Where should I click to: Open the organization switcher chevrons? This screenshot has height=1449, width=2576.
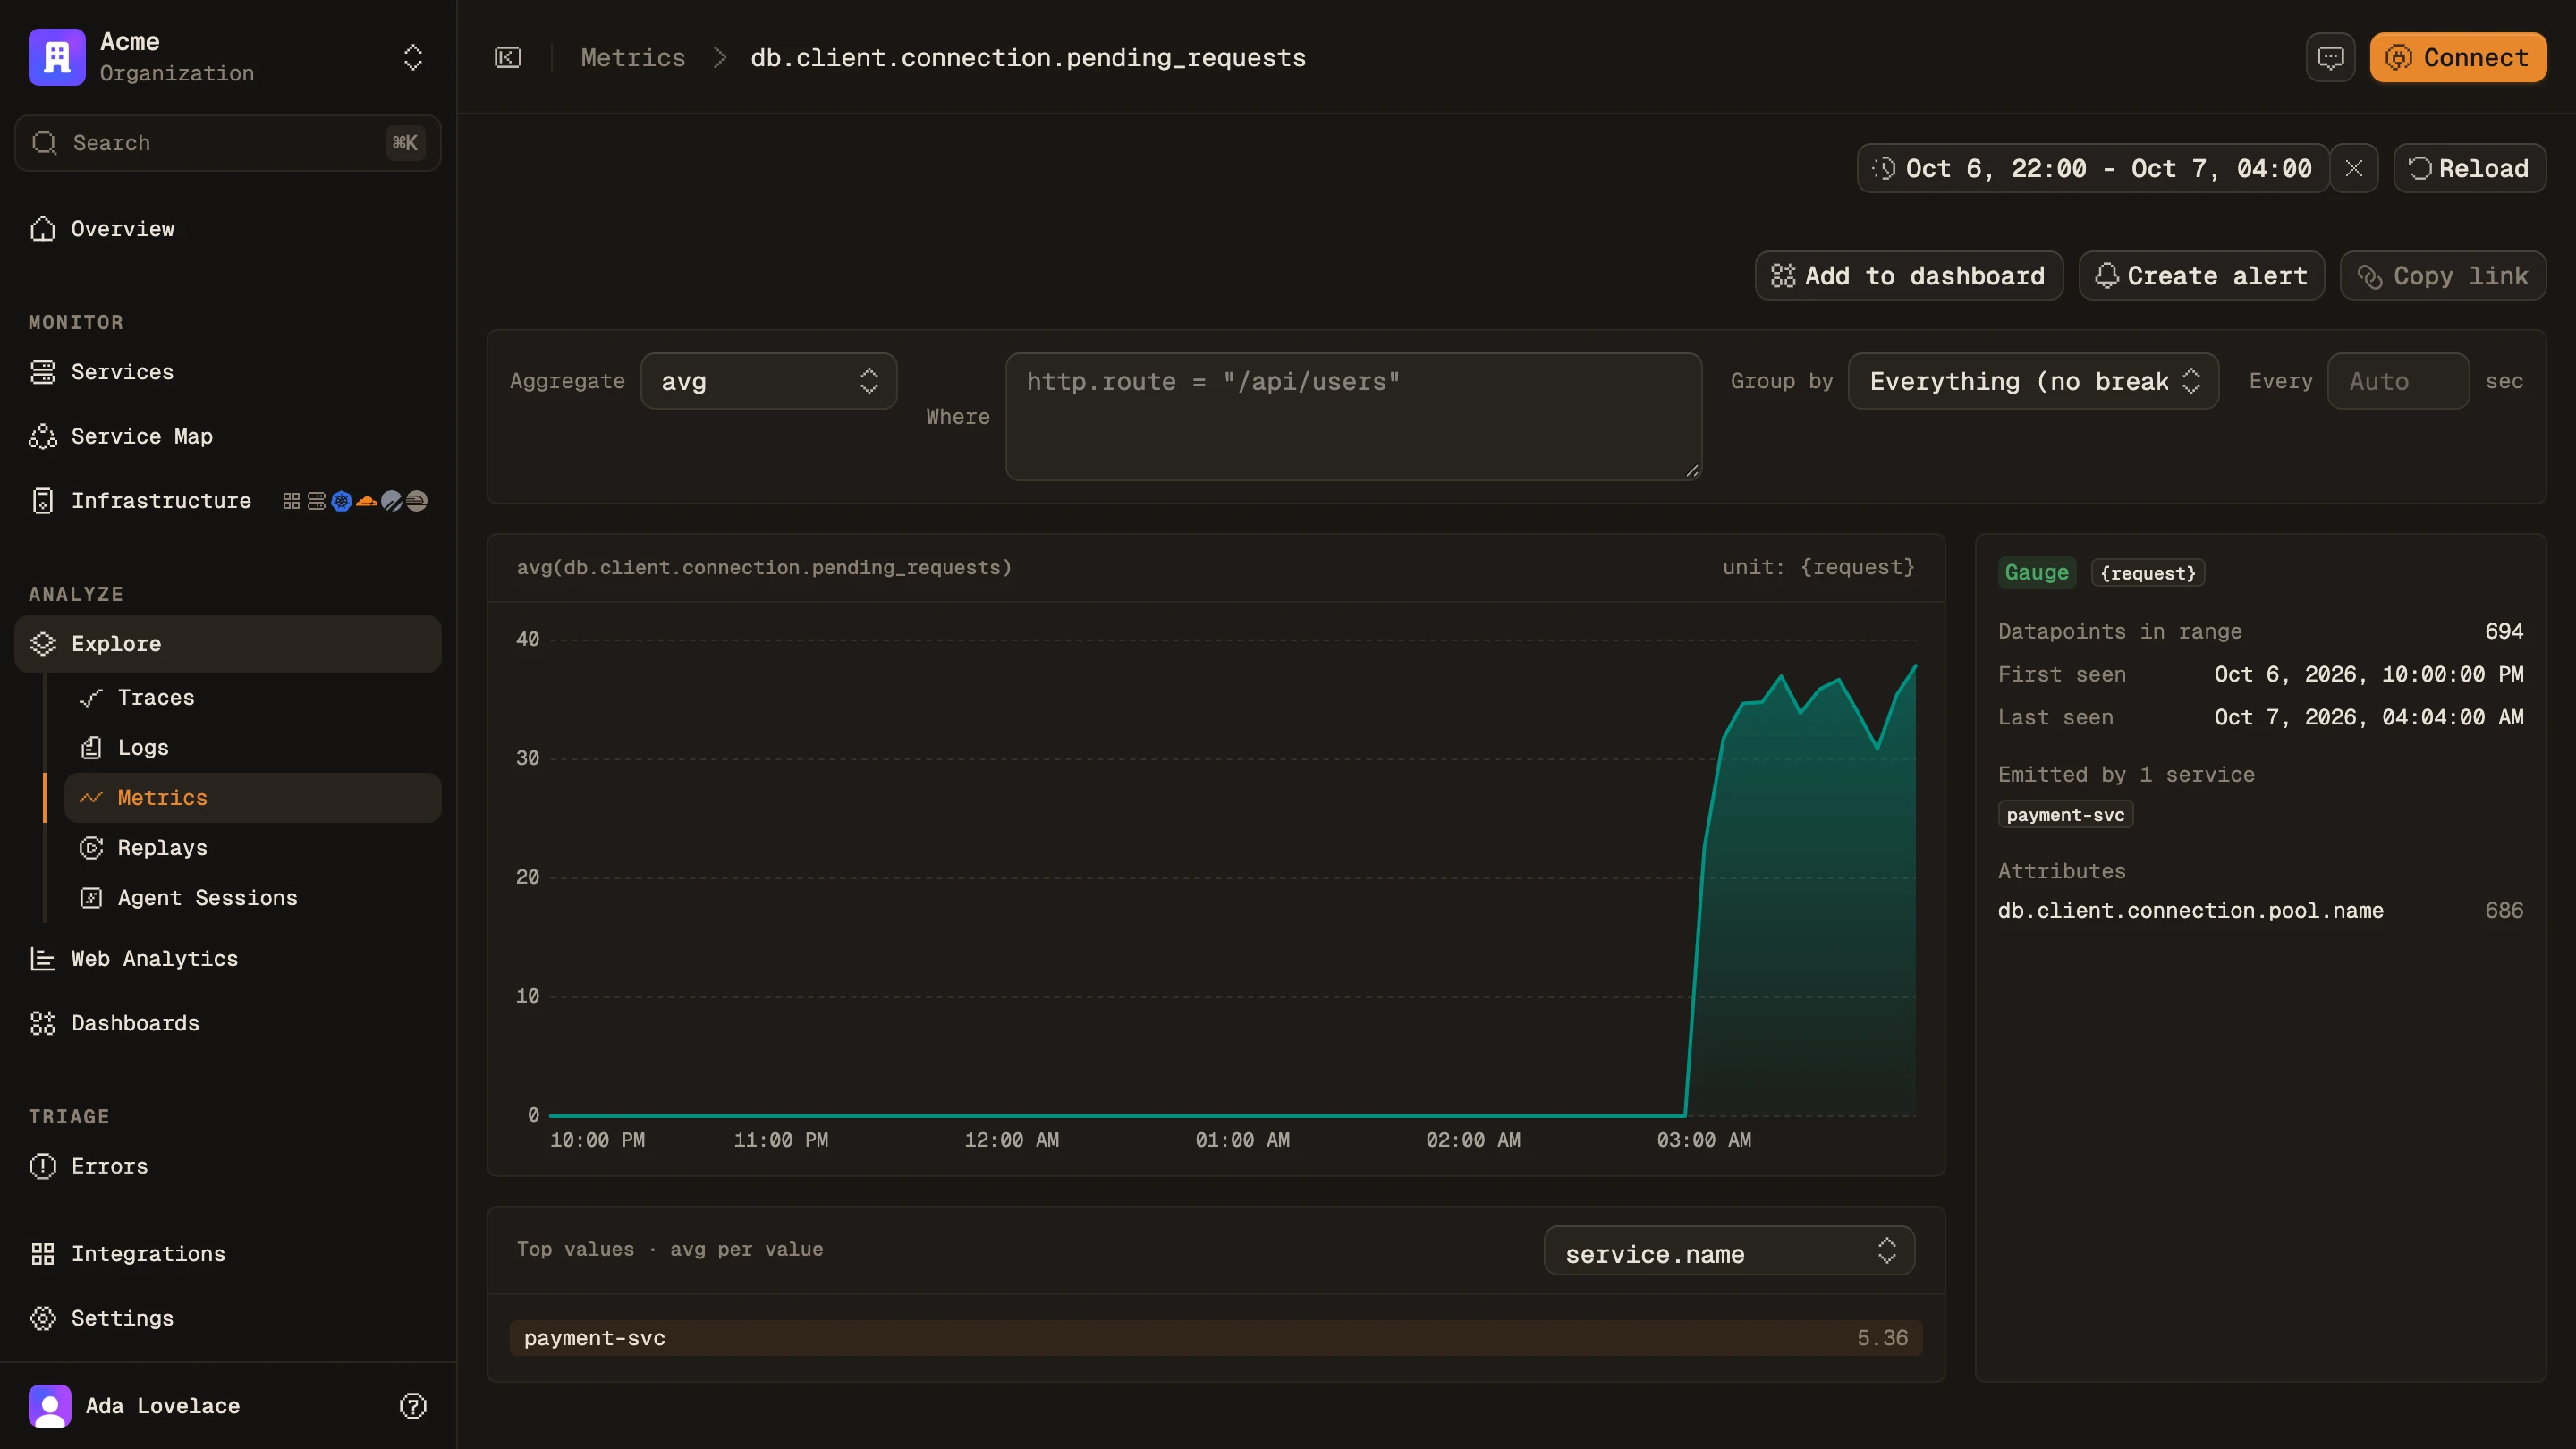pyautogui.click(x=413, y=57)
